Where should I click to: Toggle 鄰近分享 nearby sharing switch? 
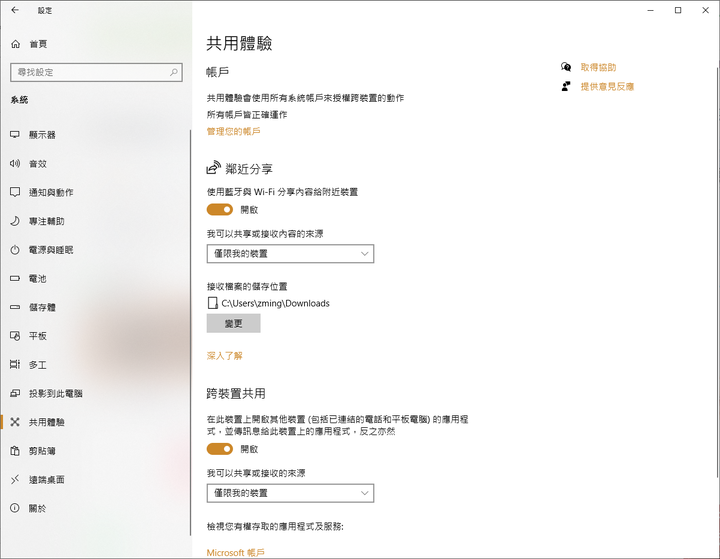pos(219,209)
